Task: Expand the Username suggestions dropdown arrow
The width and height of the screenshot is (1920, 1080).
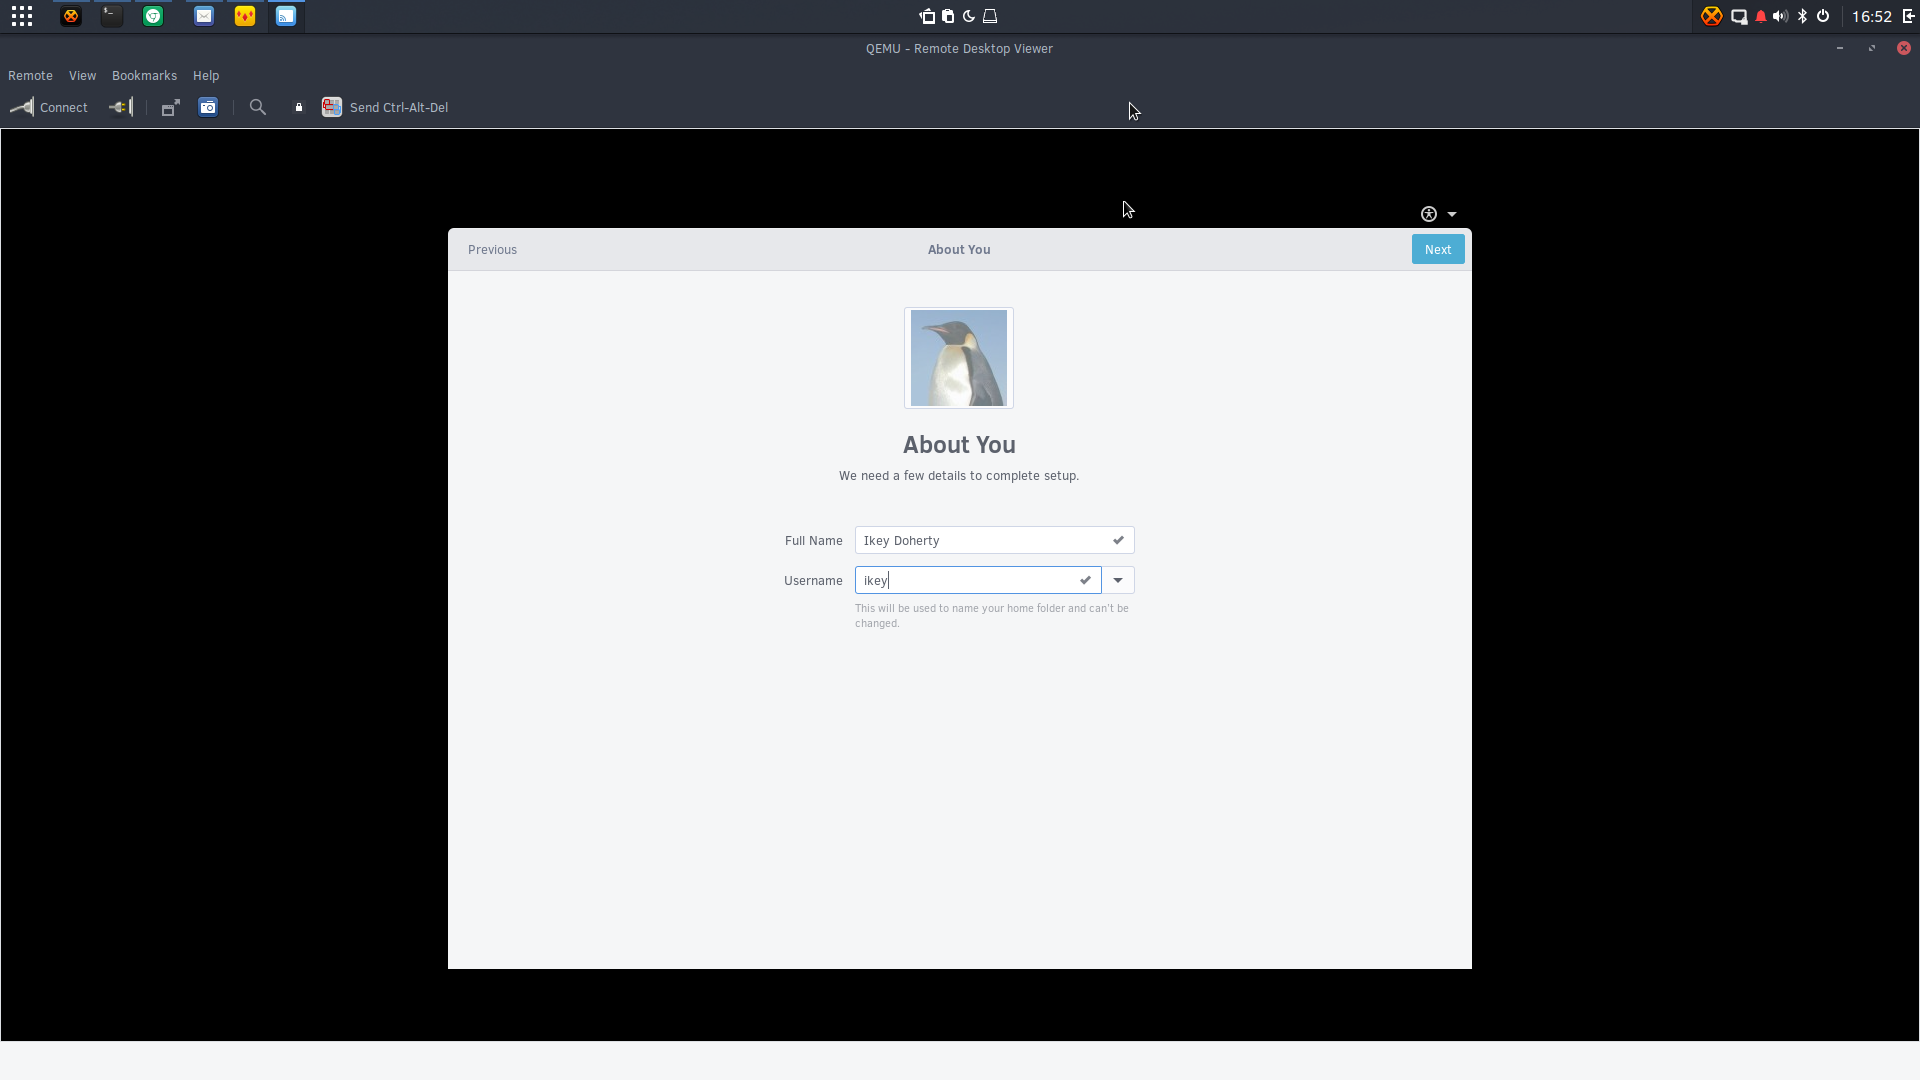Action: tap(1118, 580)
